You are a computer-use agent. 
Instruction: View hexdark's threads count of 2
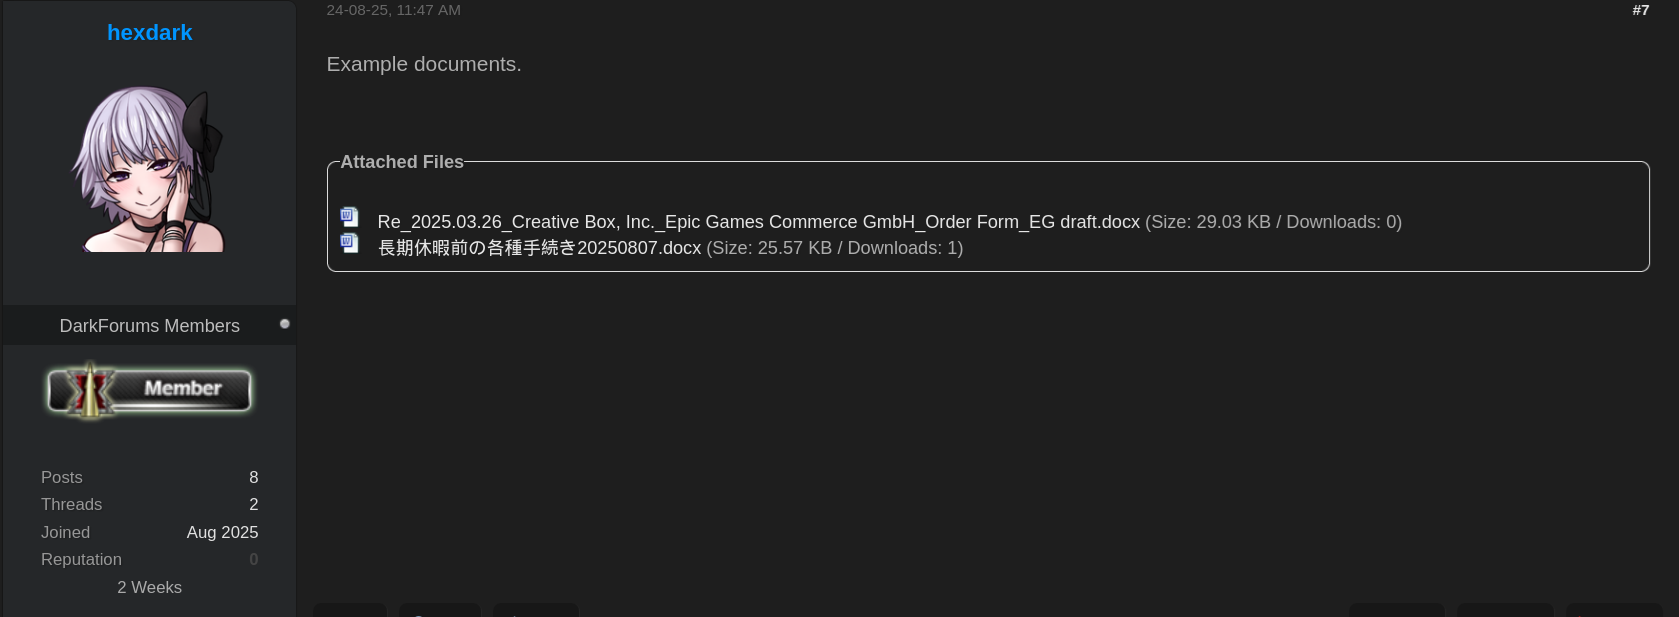click(254, 504)
